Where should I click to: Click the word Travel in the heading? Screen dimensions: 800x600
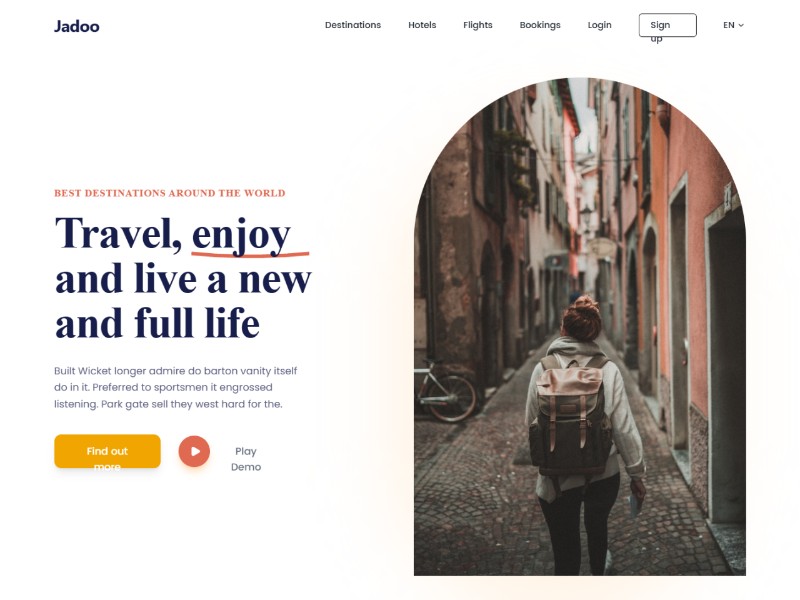click(x=118, y=233)
